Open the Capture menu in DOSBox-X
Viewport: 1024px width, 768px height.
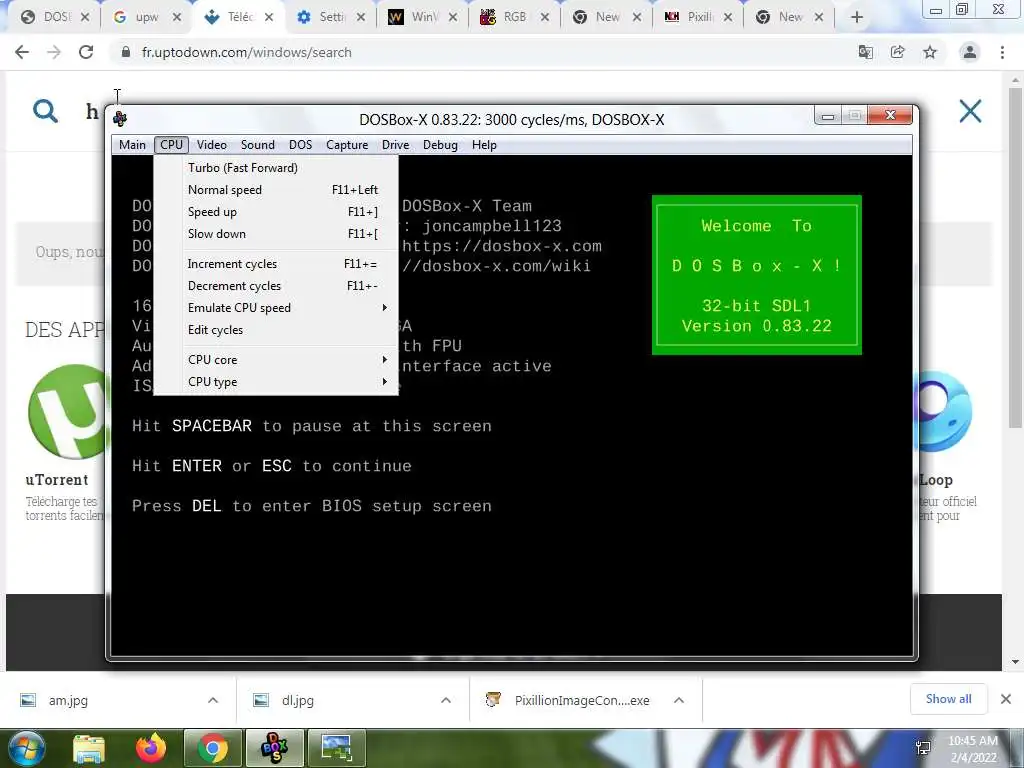(x=347, y=145)
